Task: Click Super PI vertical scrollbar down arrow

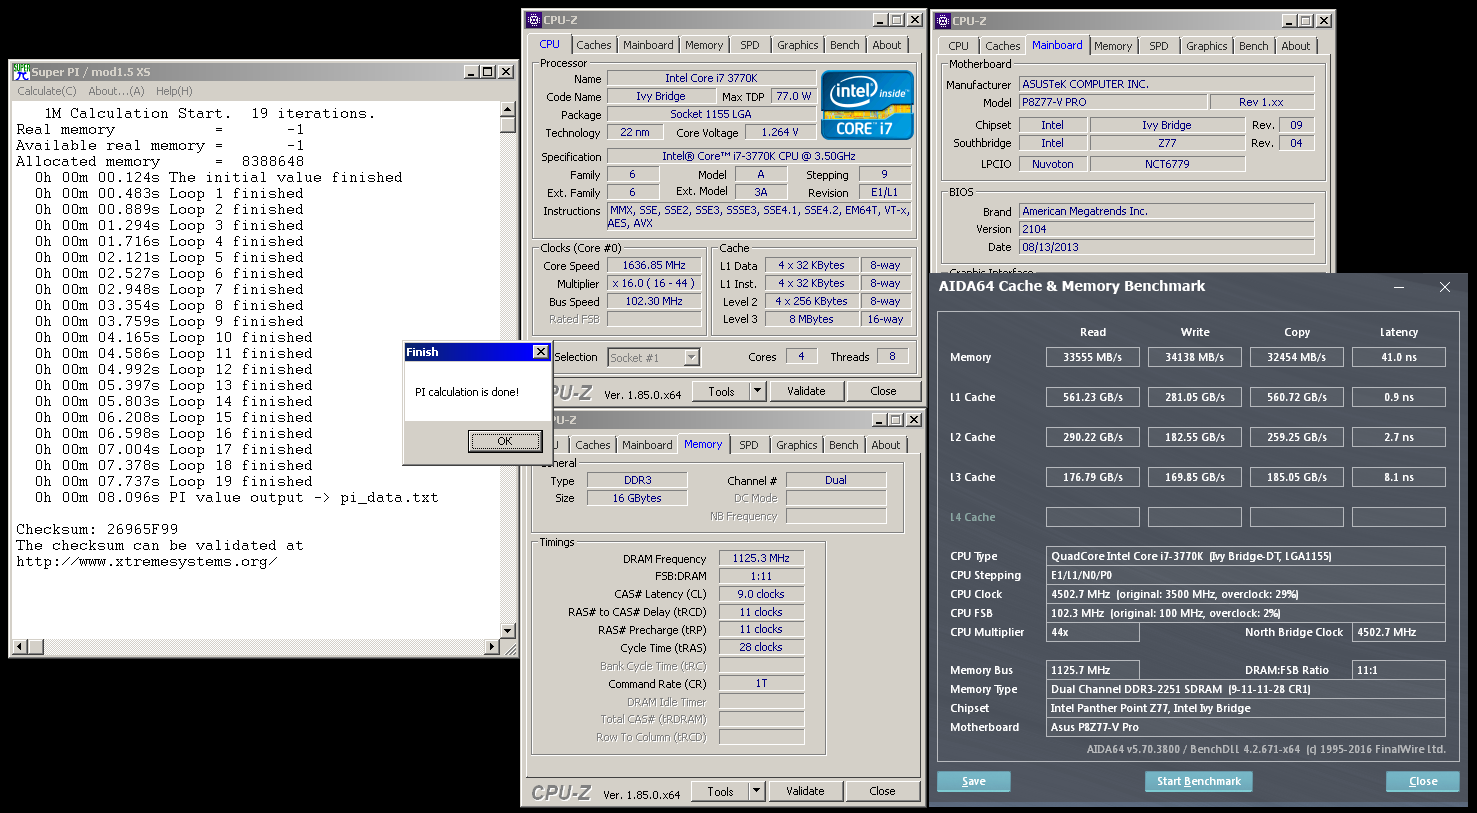Action: (508, 631)
